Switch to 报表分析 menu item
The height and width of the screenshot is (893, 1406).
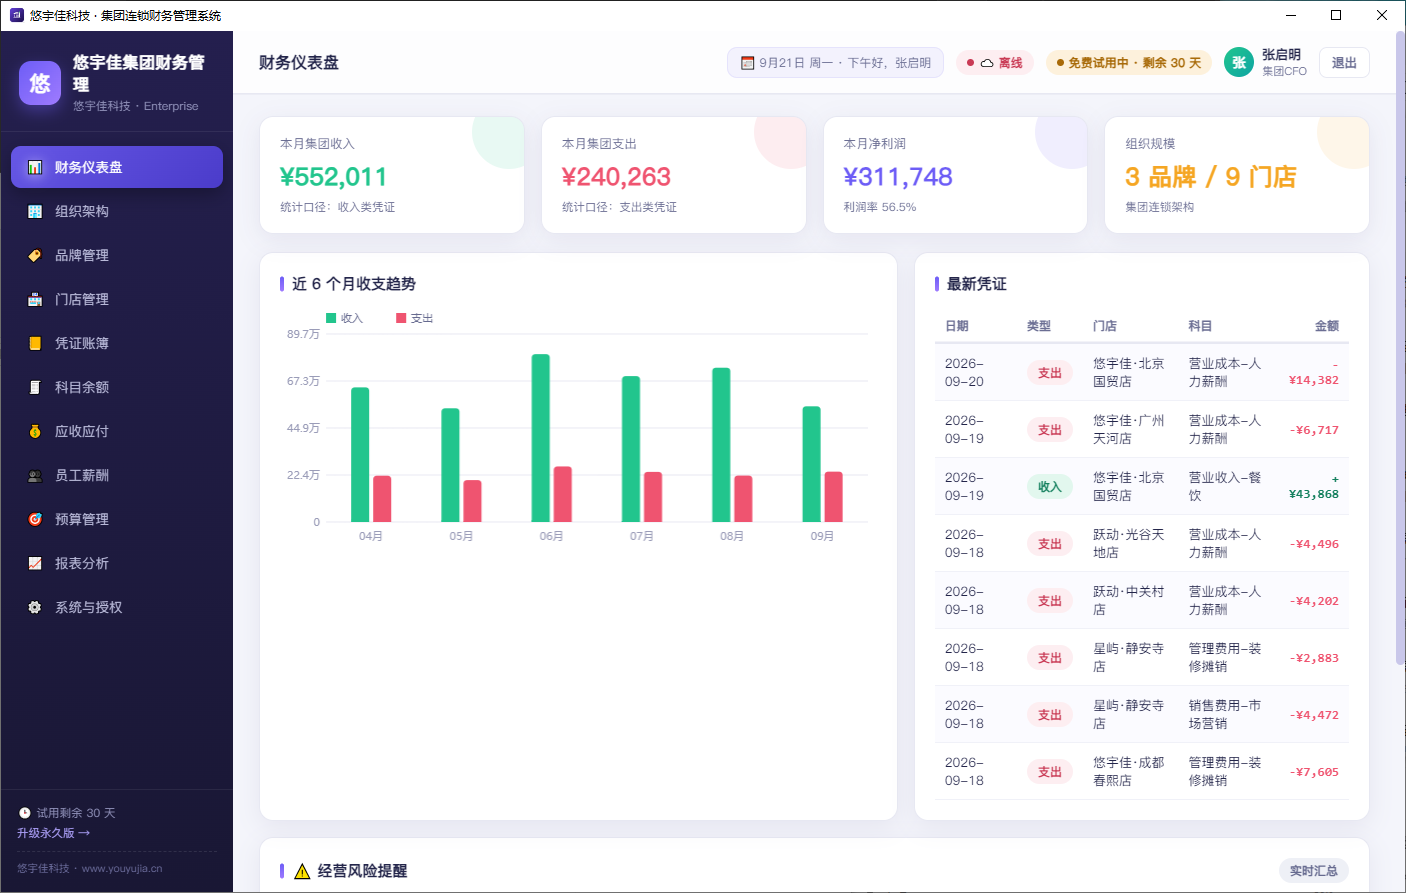pyautogui.click(x=117, y=563)
